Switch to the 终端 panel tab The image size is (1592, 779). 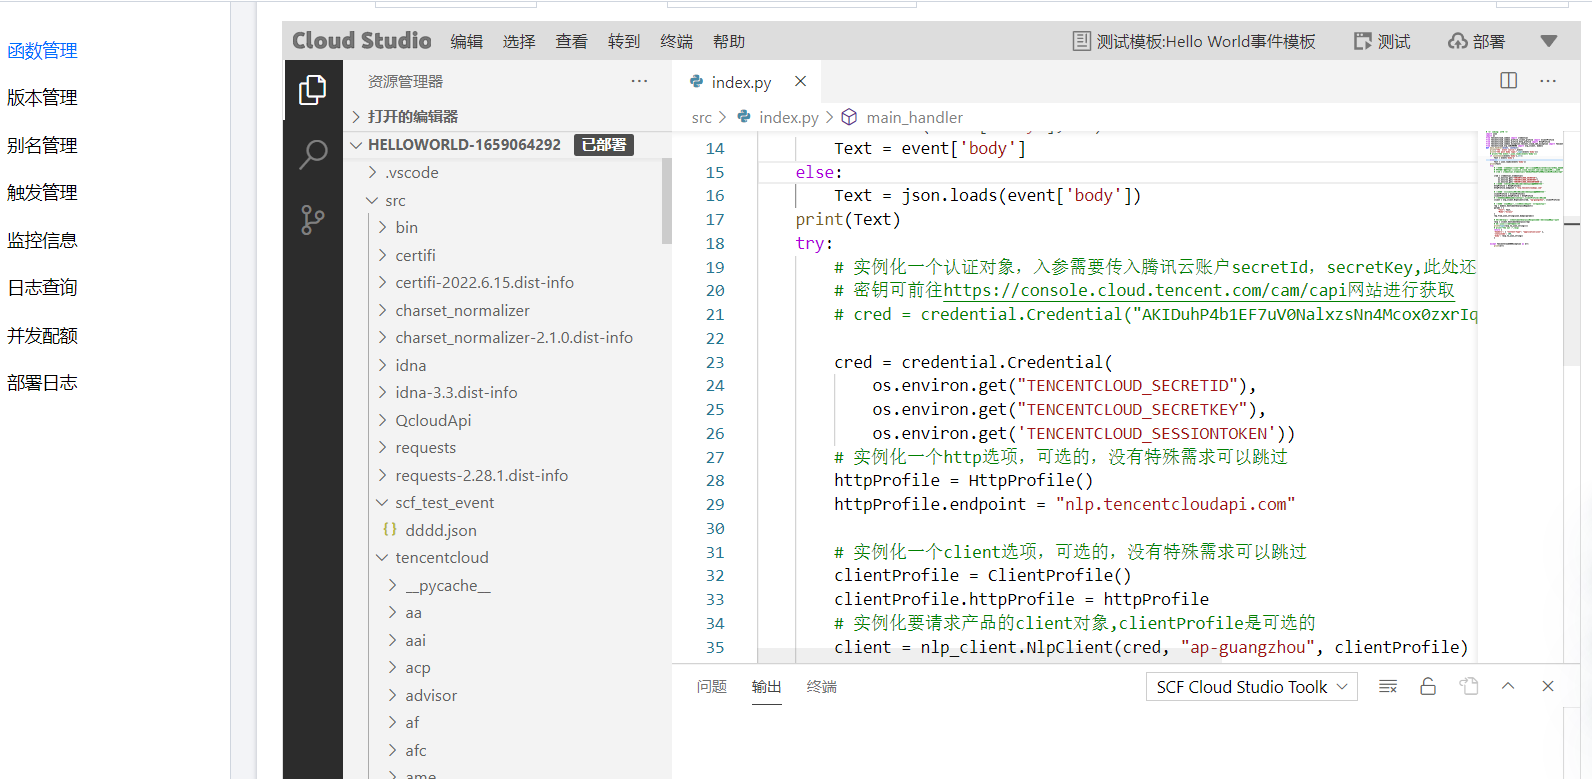[822, 686]
